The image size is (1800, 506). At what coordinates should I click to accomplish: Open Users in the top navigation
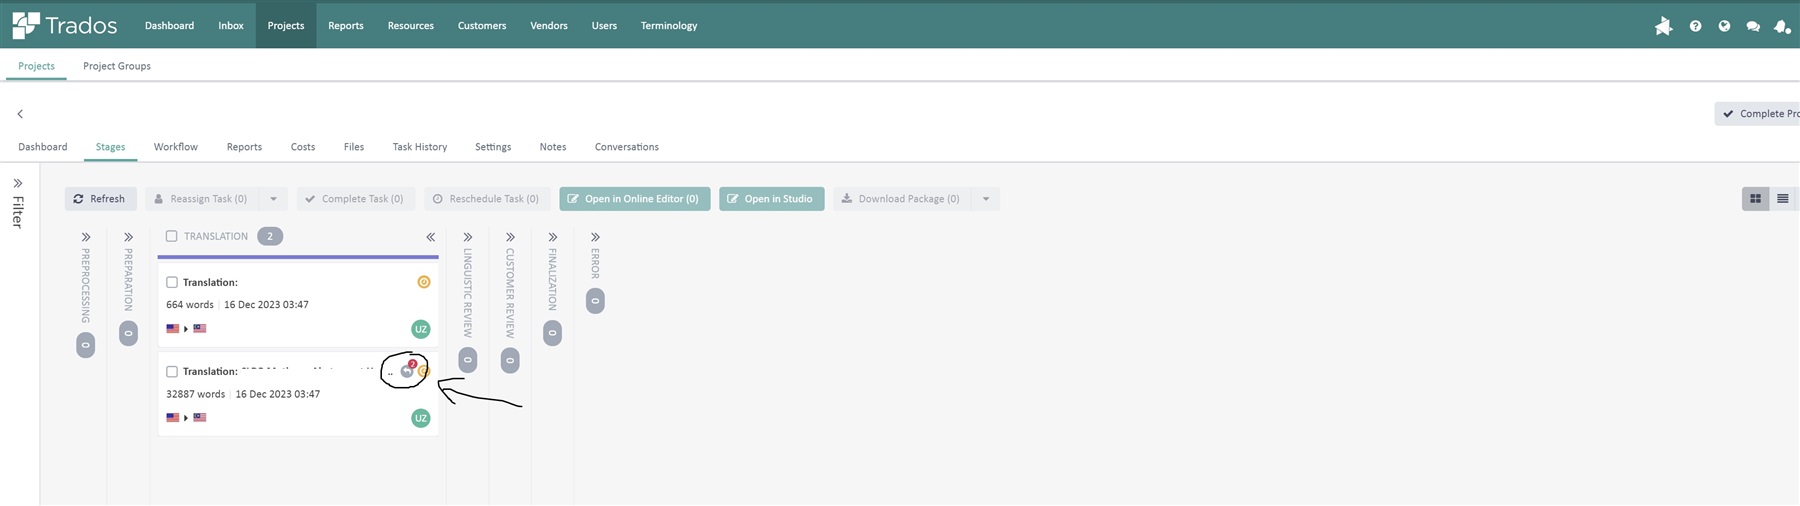(604, 26)
